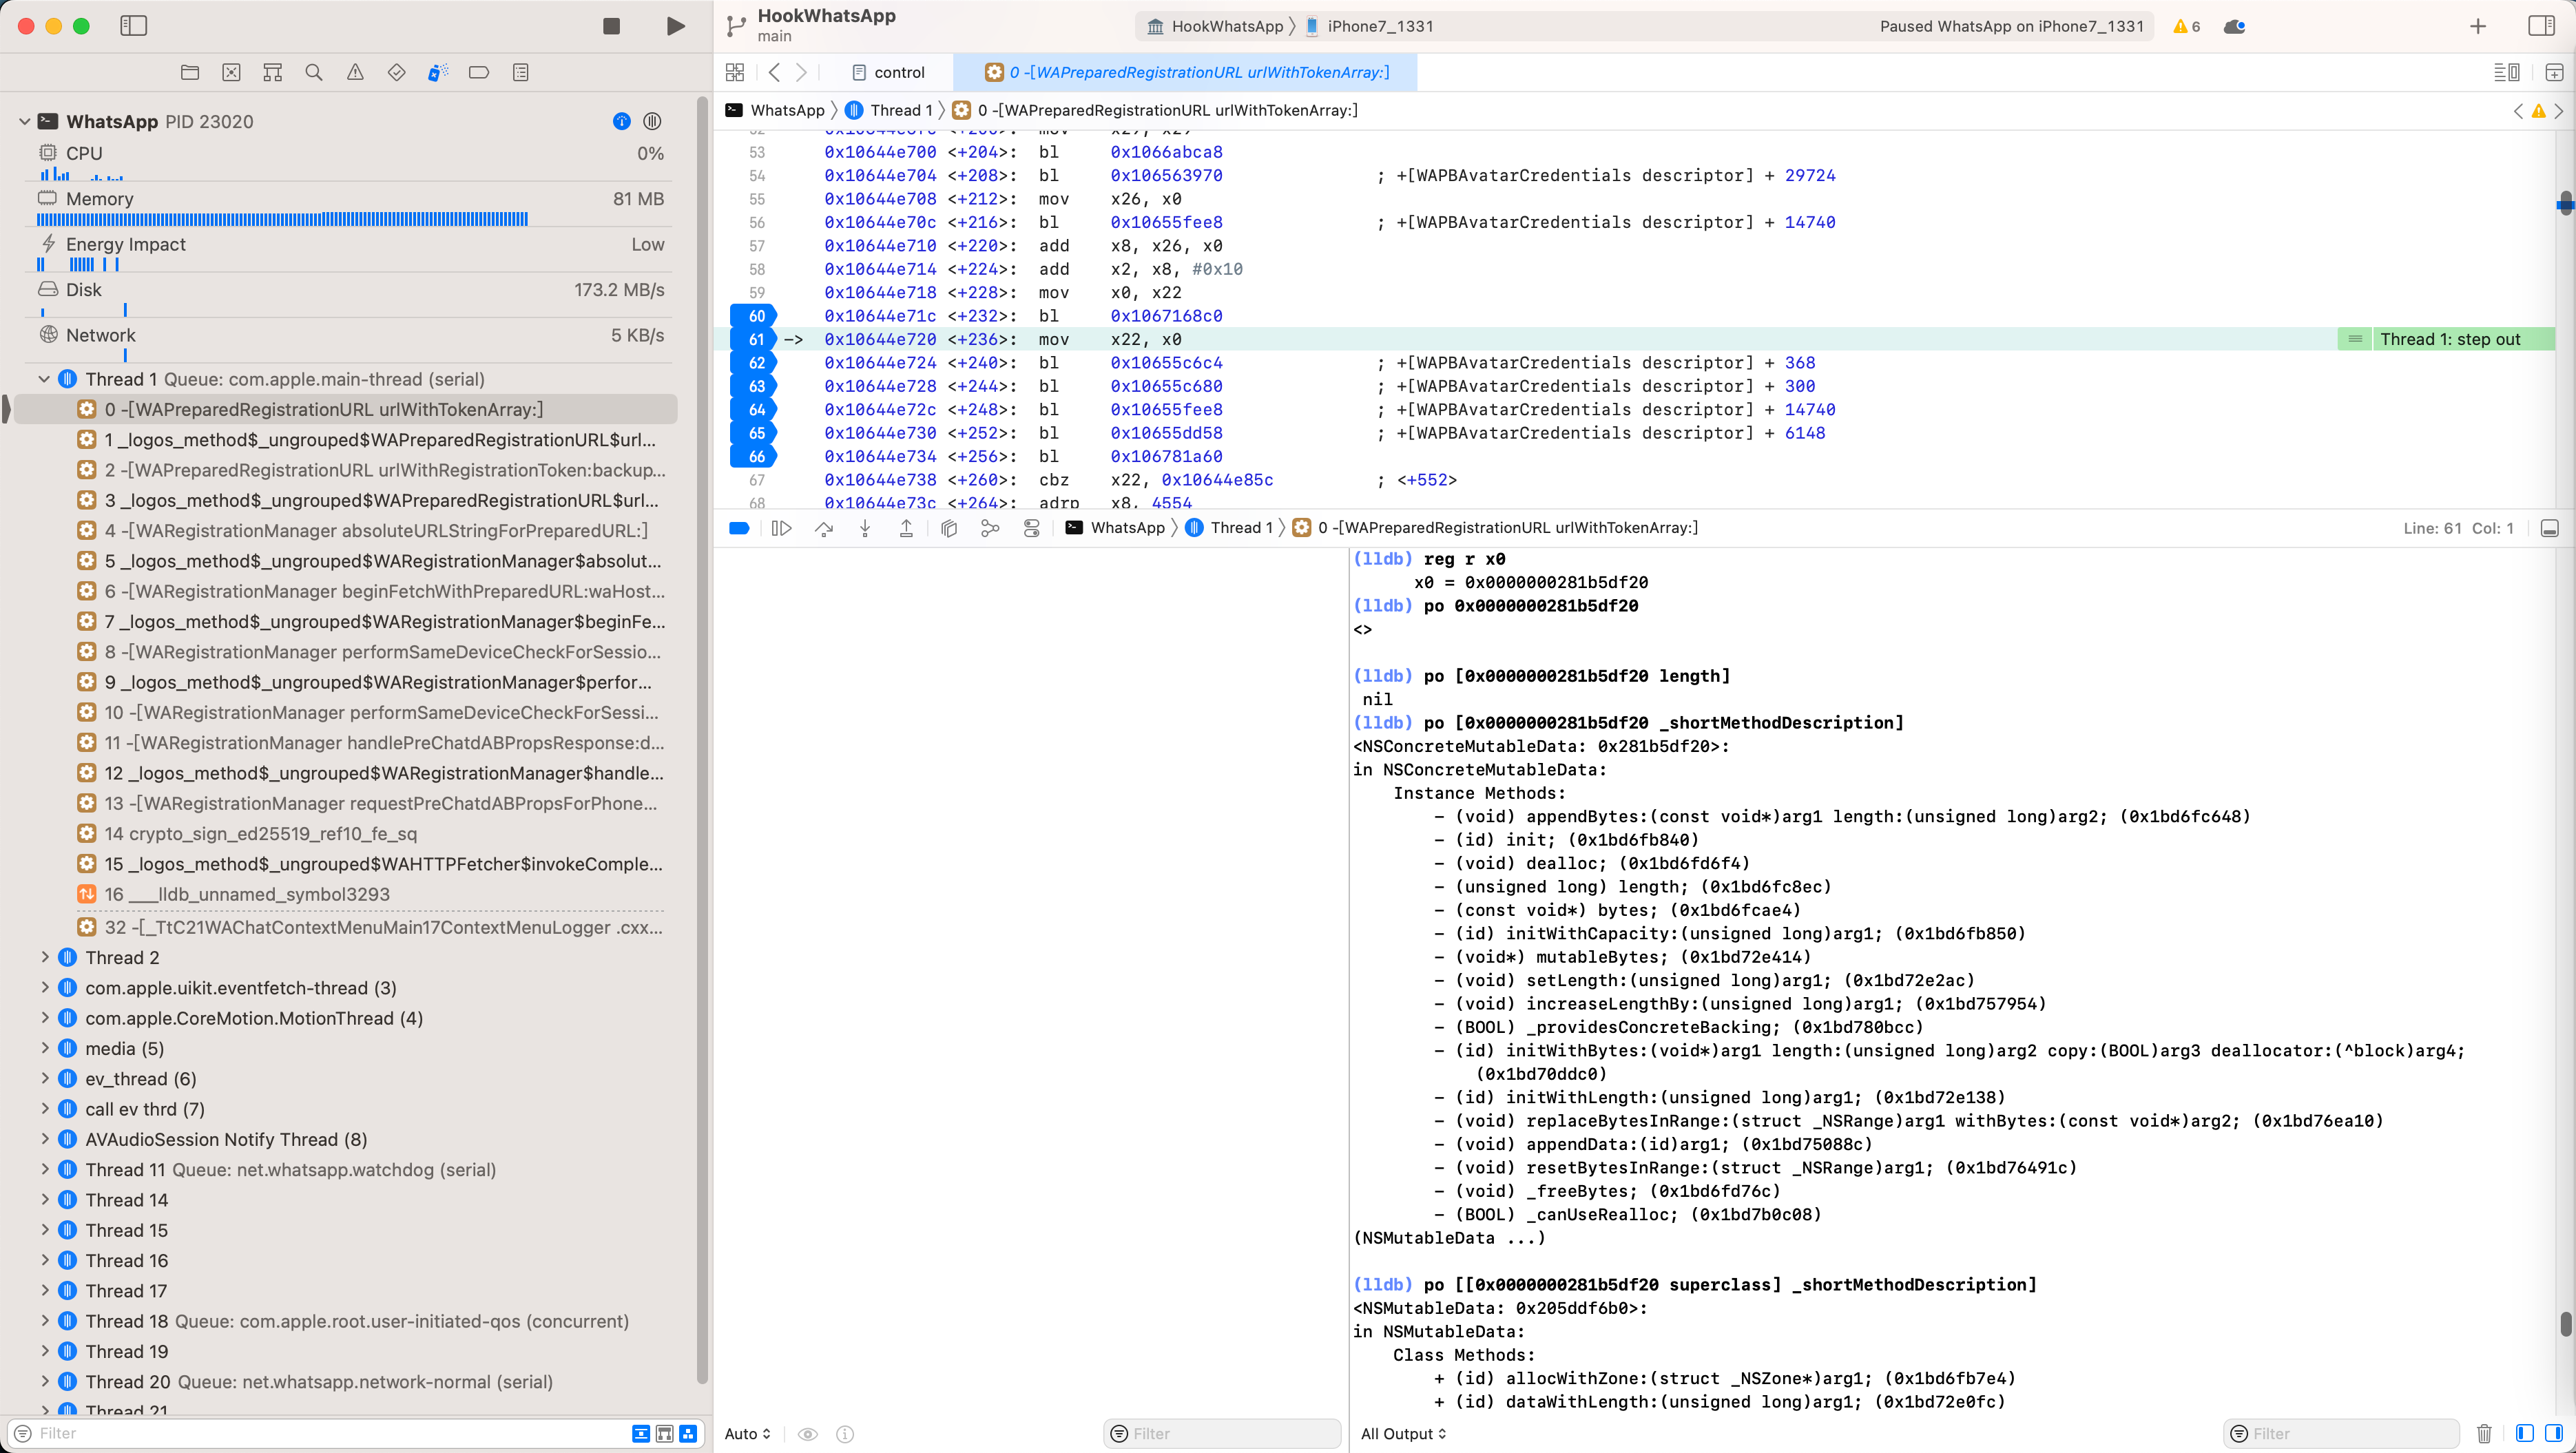Collapse Thread 1 main-thread disclosure
The width and height of the screenshot is (2576, 1453).
click(44, 379)
